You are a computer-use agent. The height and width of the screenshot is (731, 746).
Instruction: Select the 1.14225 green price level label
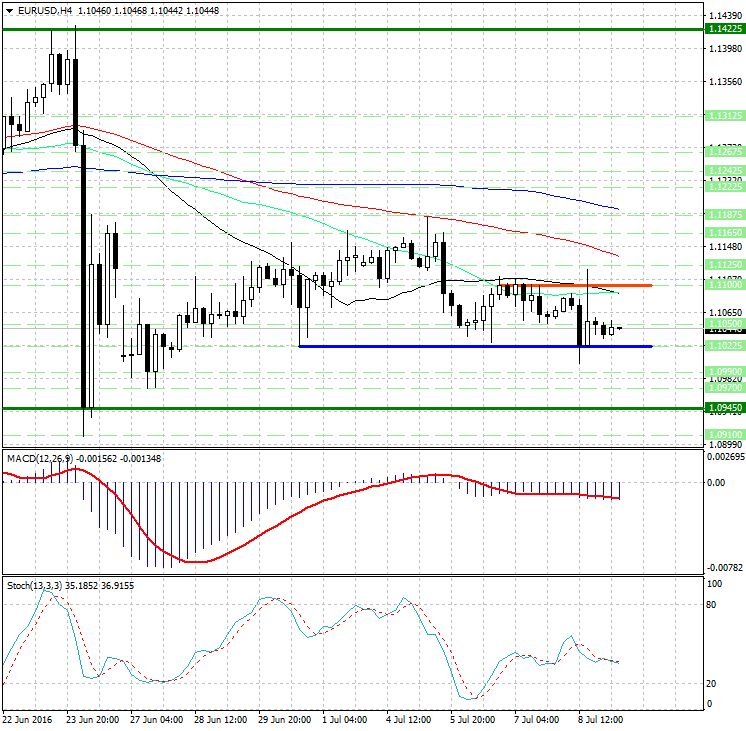pyautogui.click(x=725, y=29)
